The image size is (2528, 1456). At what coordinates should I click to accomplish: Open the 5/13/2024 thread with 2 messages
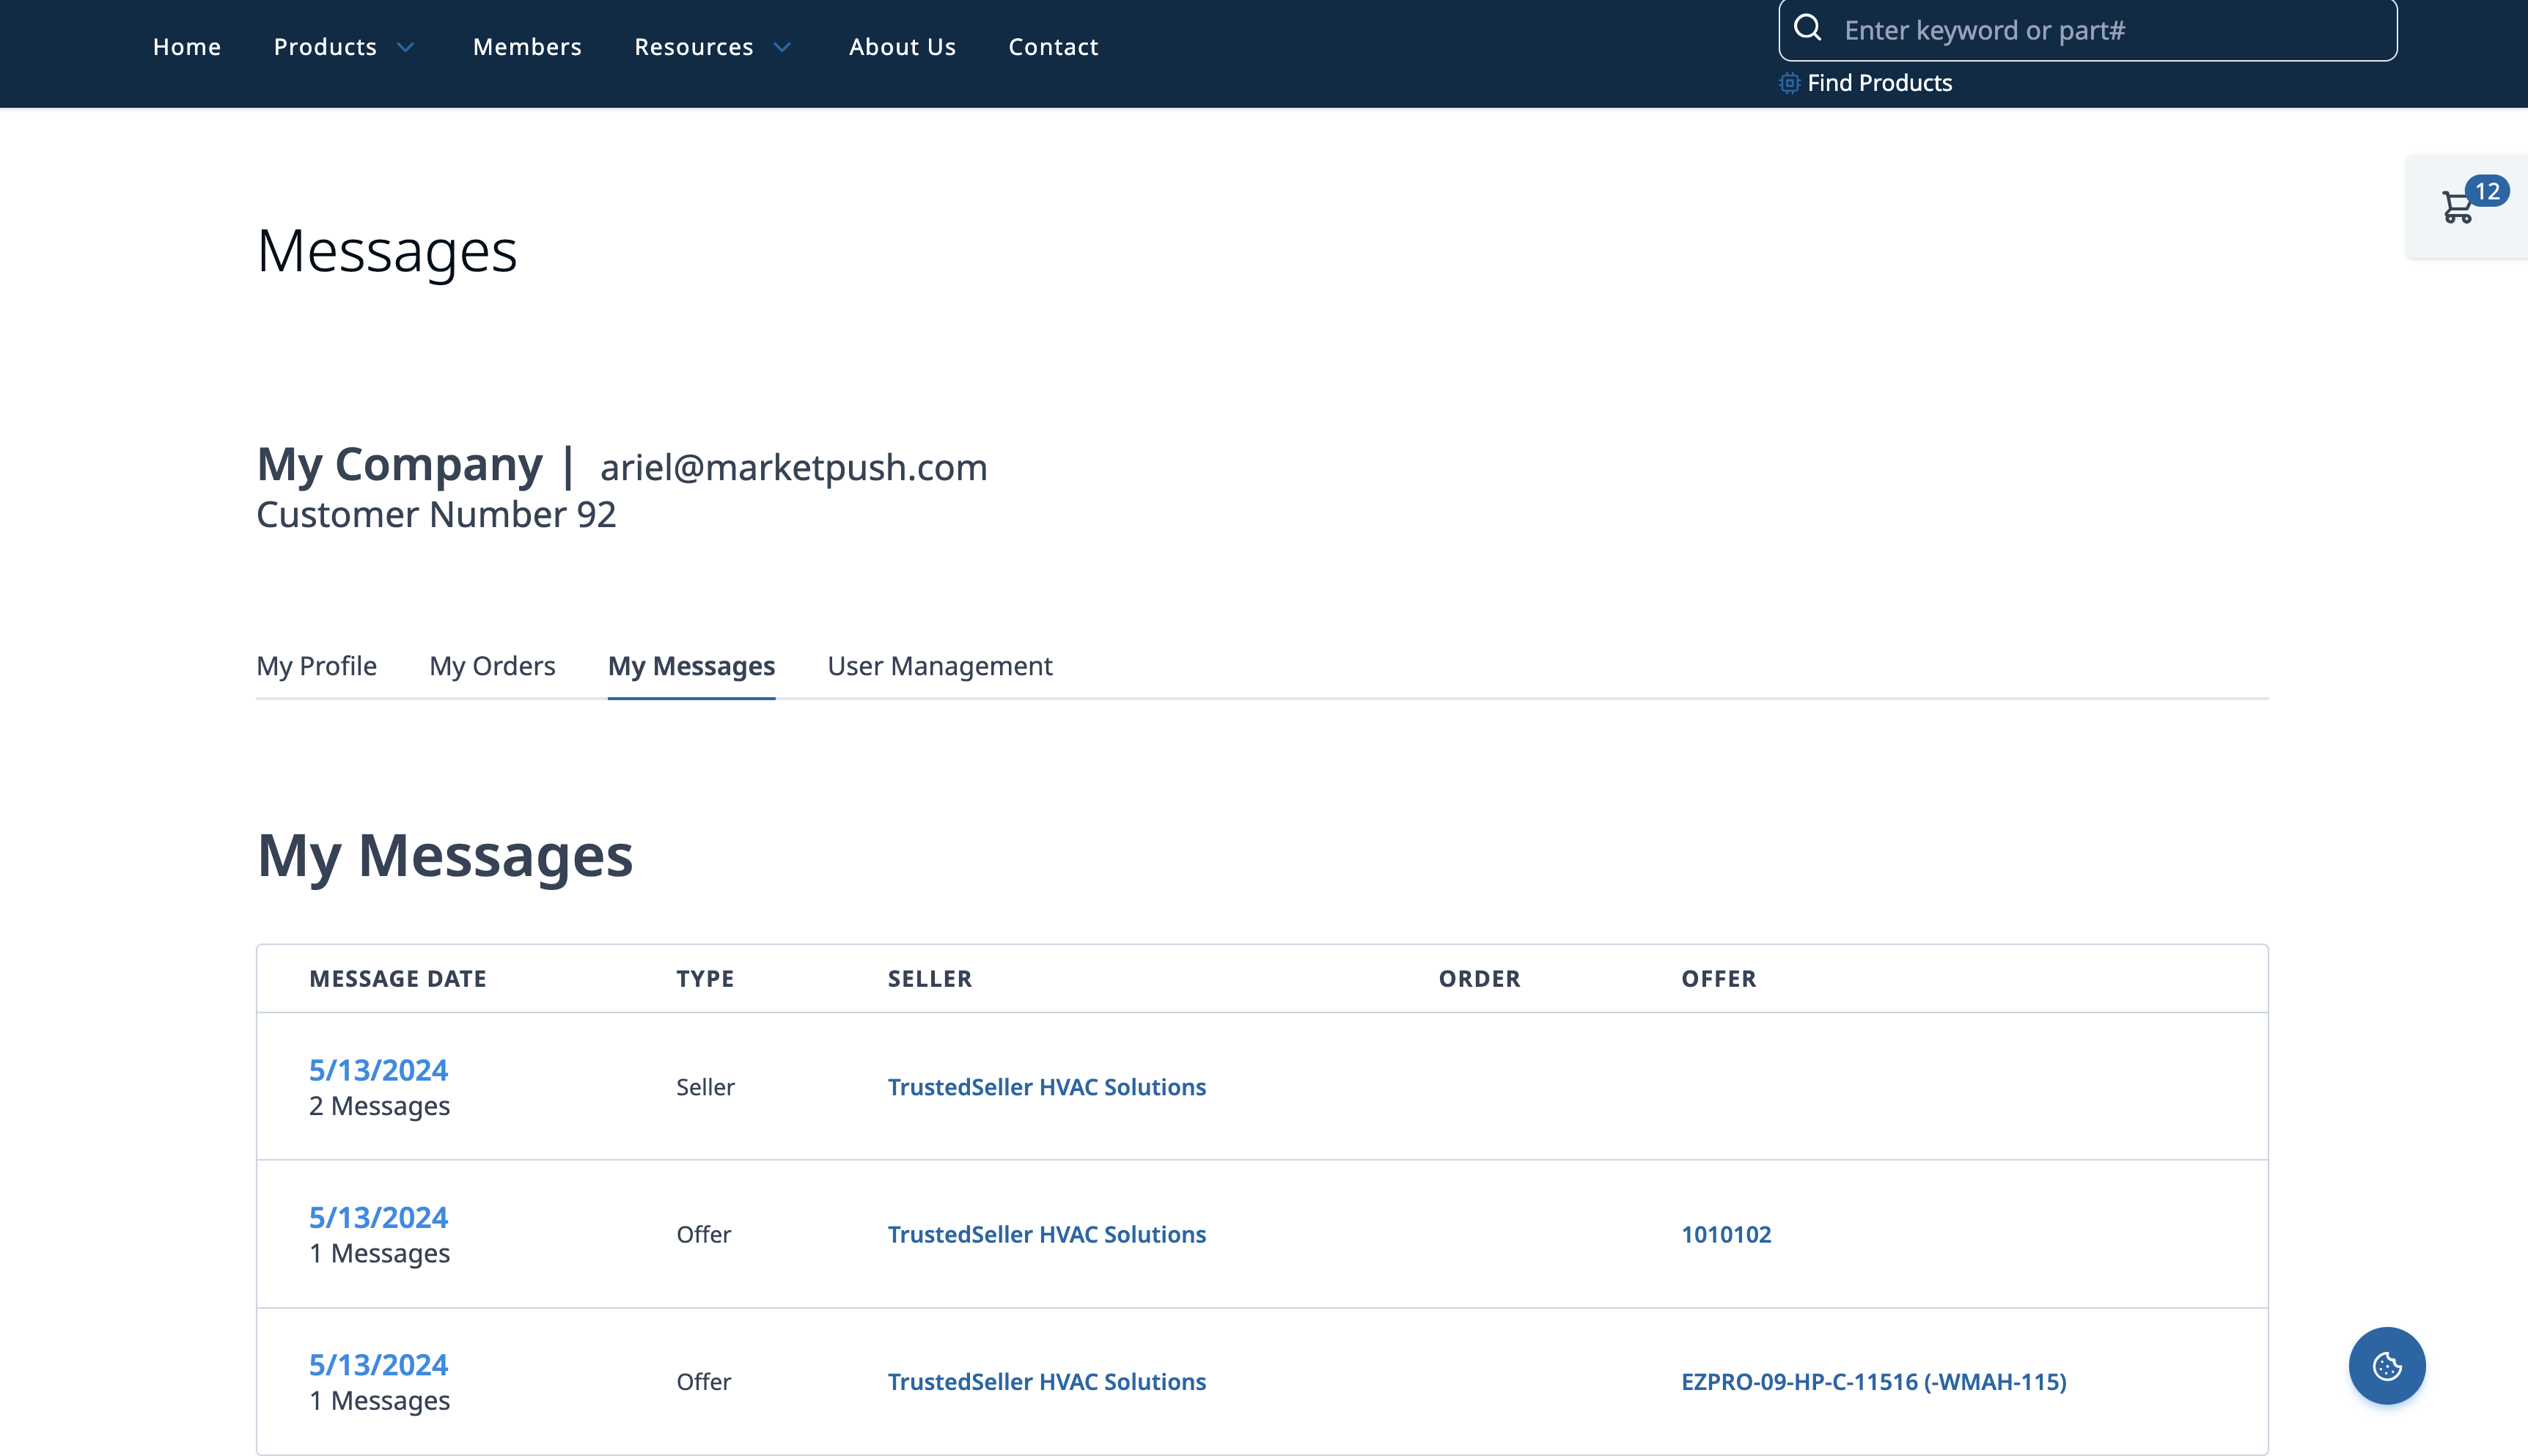point(378,1070)
